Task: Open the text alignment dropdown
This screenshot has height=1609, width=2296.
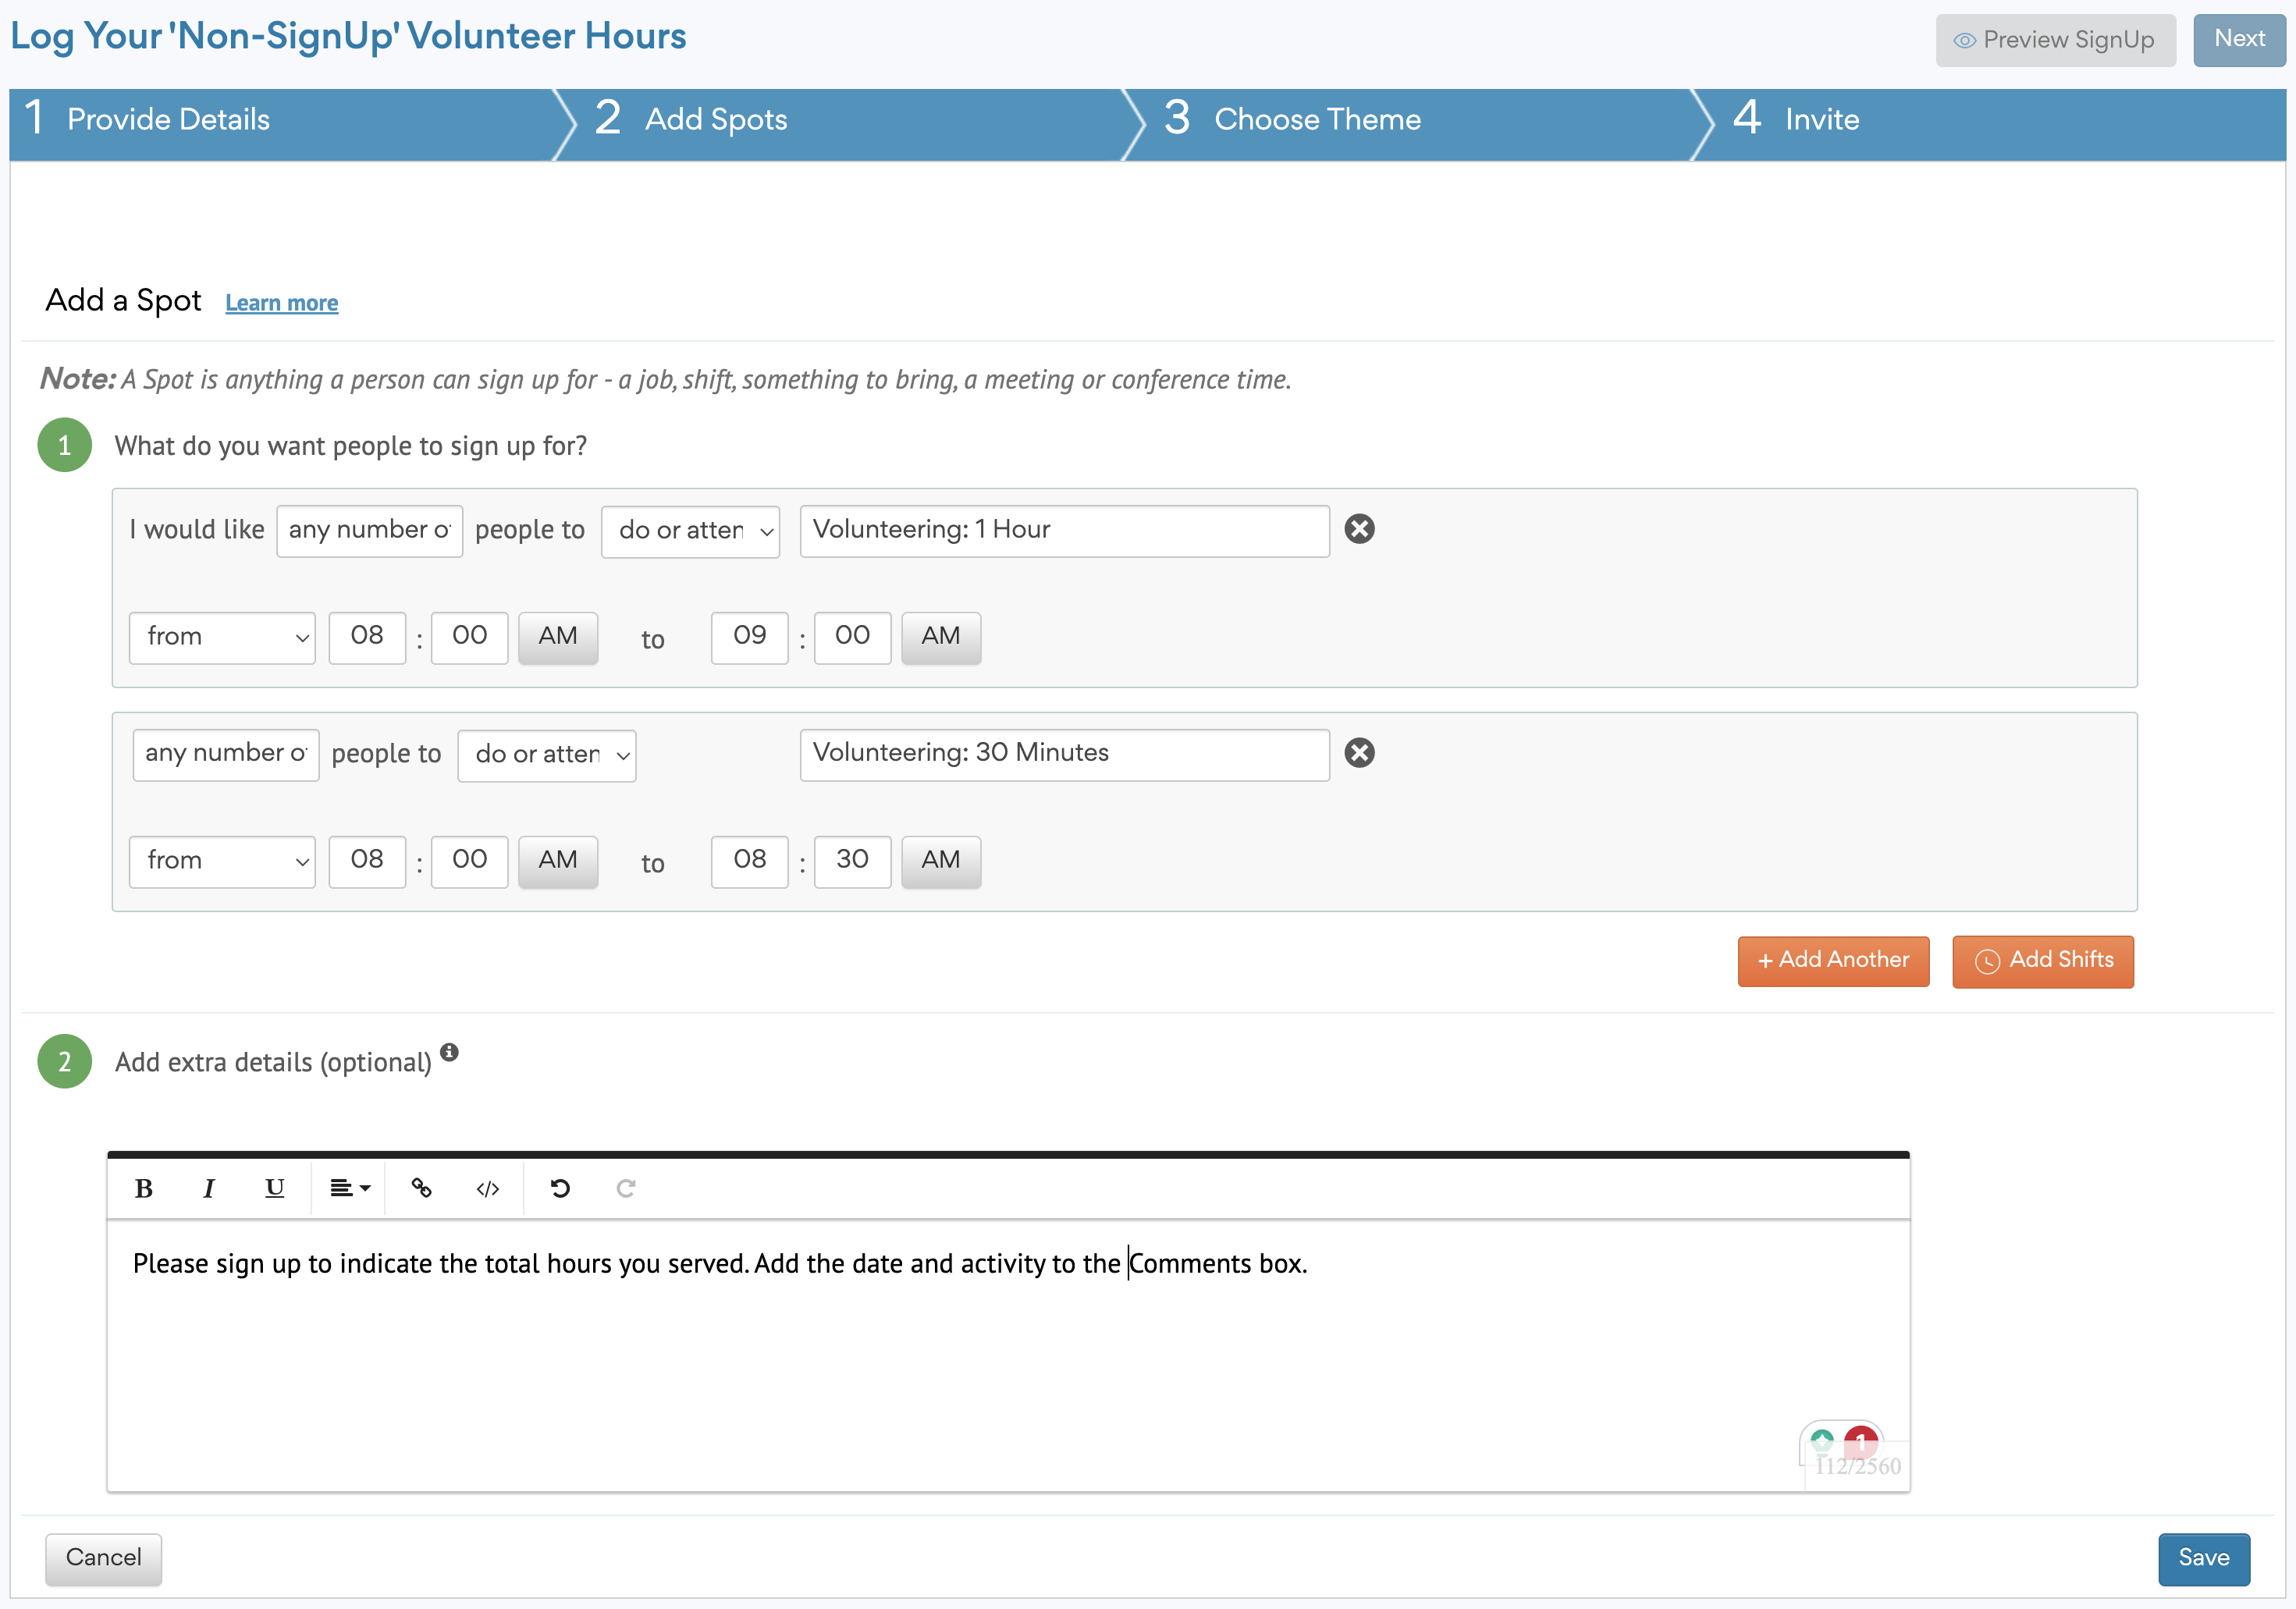Action: [x=350, y=1188]
